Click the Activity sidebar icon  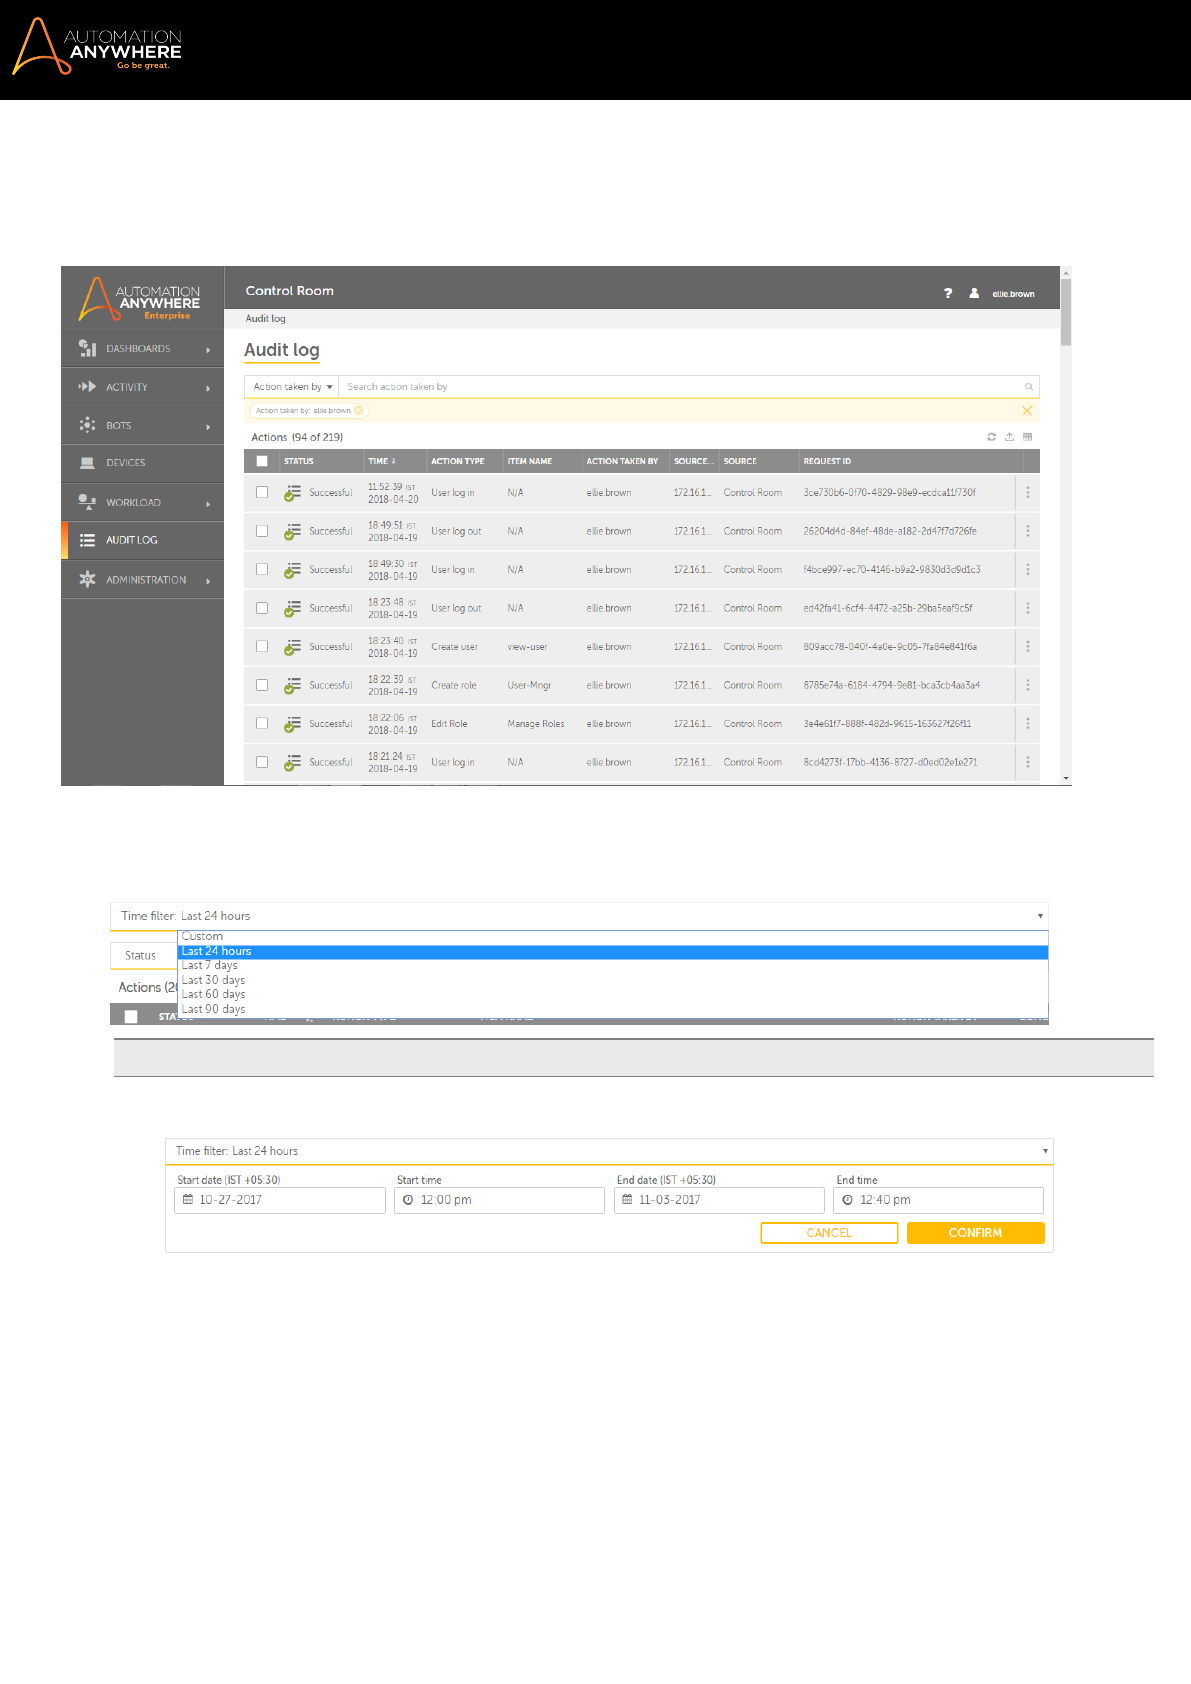coord(87,386)
